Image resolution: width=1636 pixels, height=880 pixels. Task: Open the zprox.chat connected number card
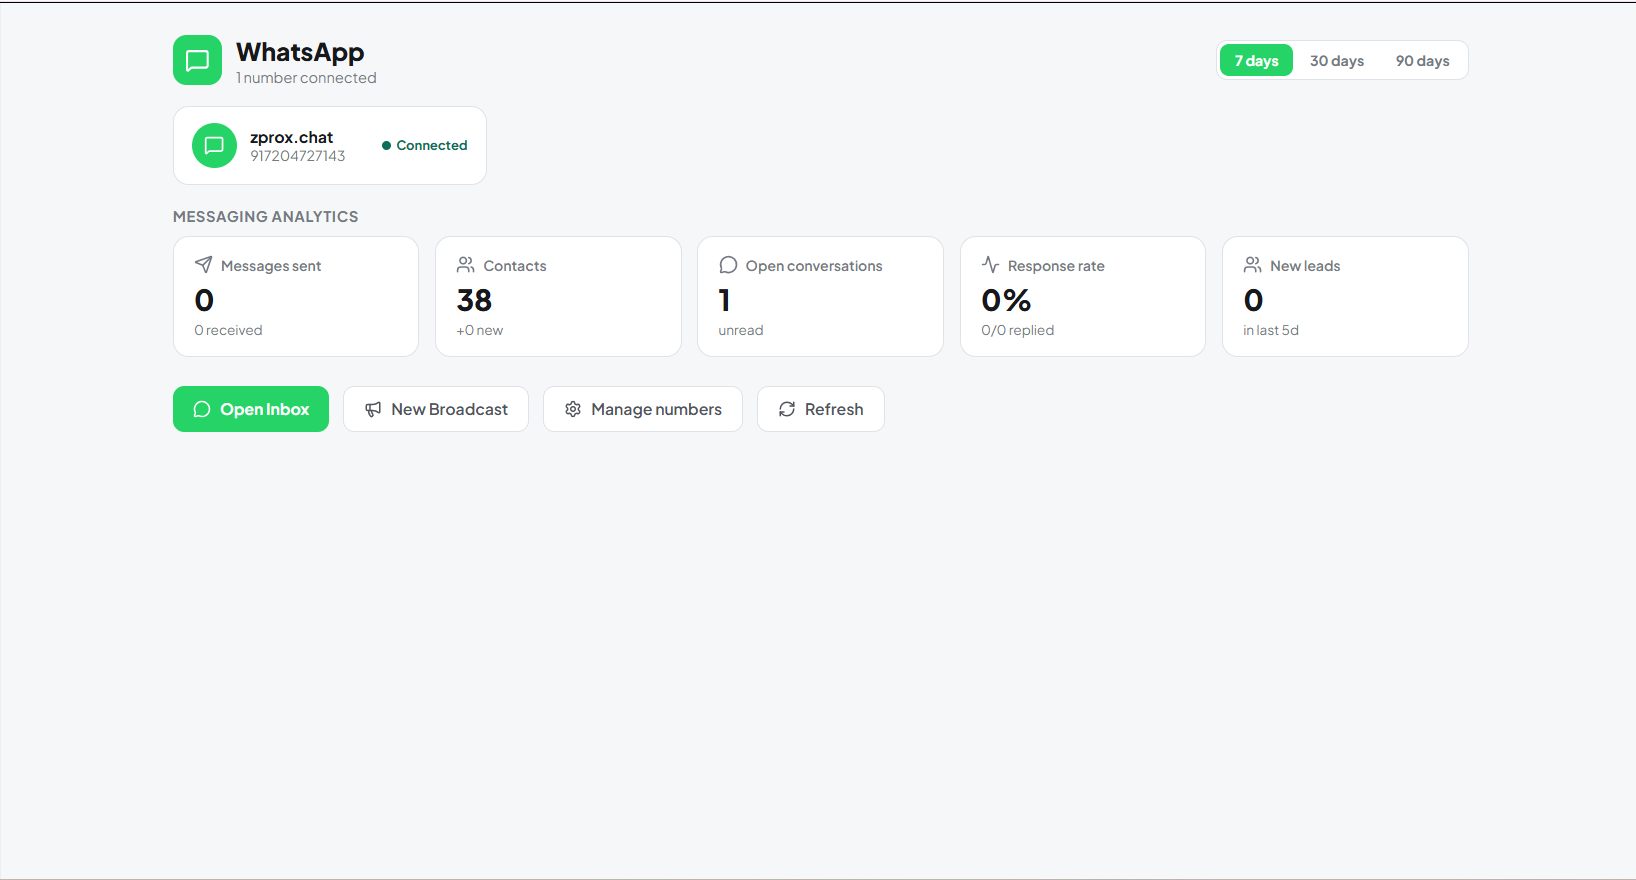tap(330, 145)
